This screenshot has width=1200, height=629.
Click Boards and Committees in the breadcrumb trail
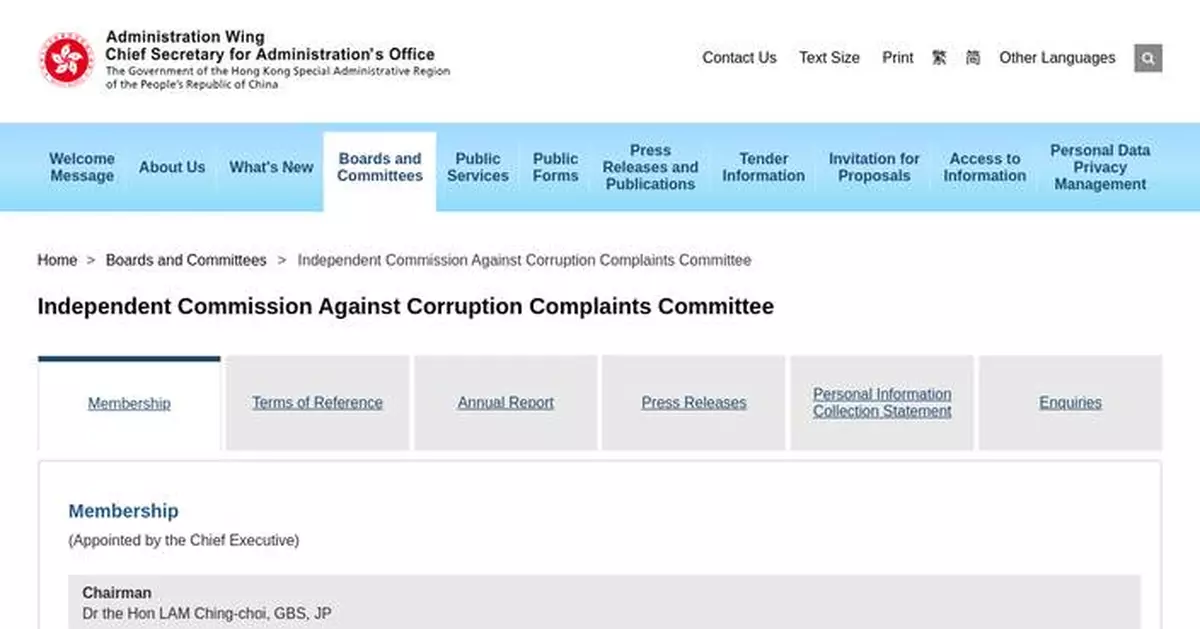(x=185, y=260)
